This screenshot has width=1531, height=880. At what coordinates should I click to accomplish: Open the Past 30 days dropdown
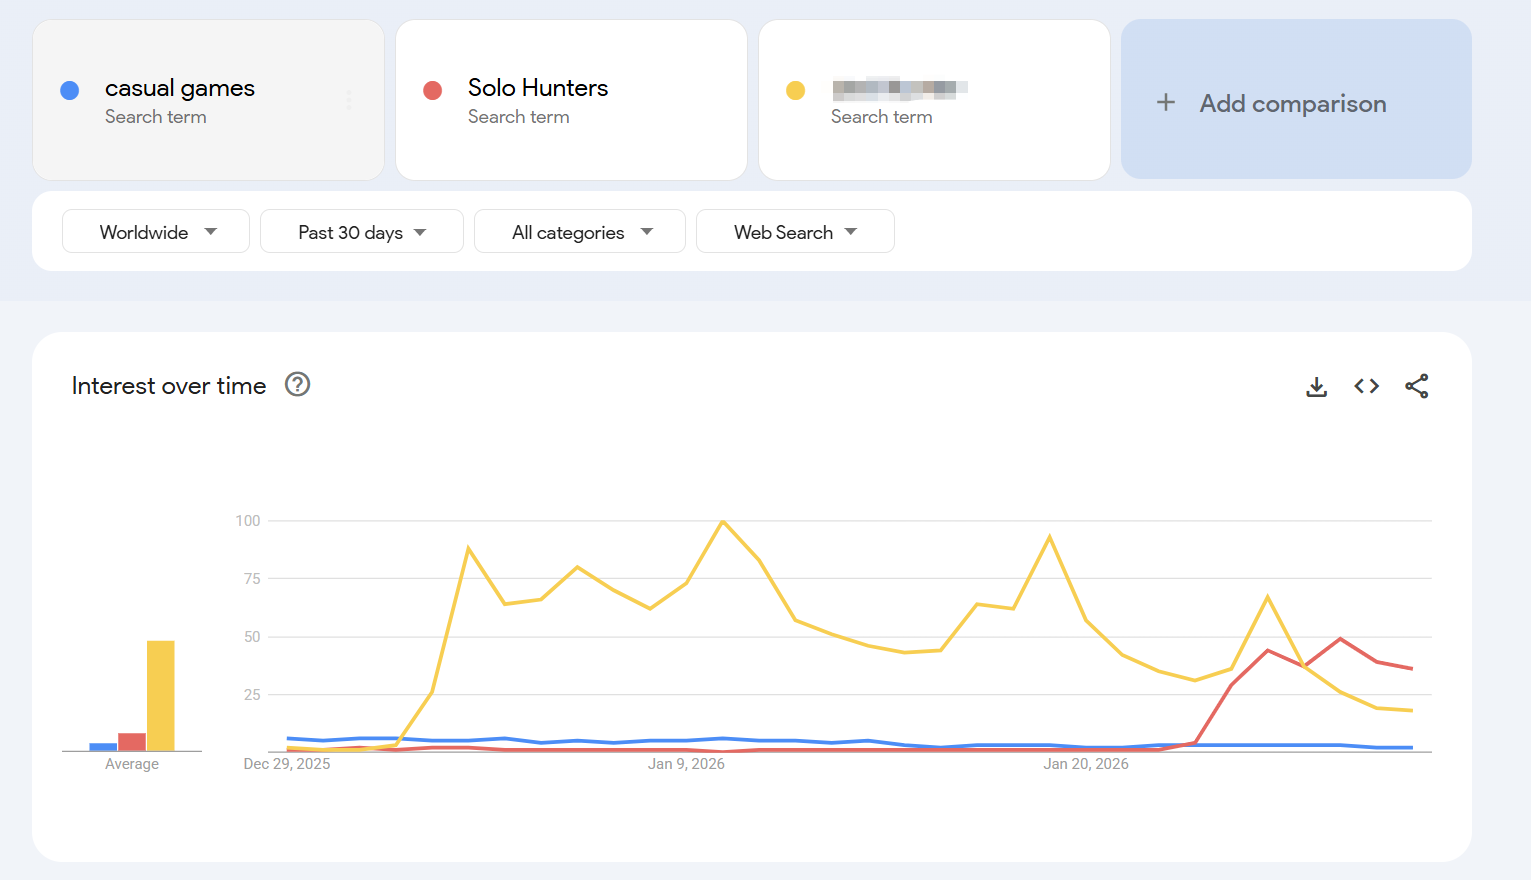click(361, 232)
